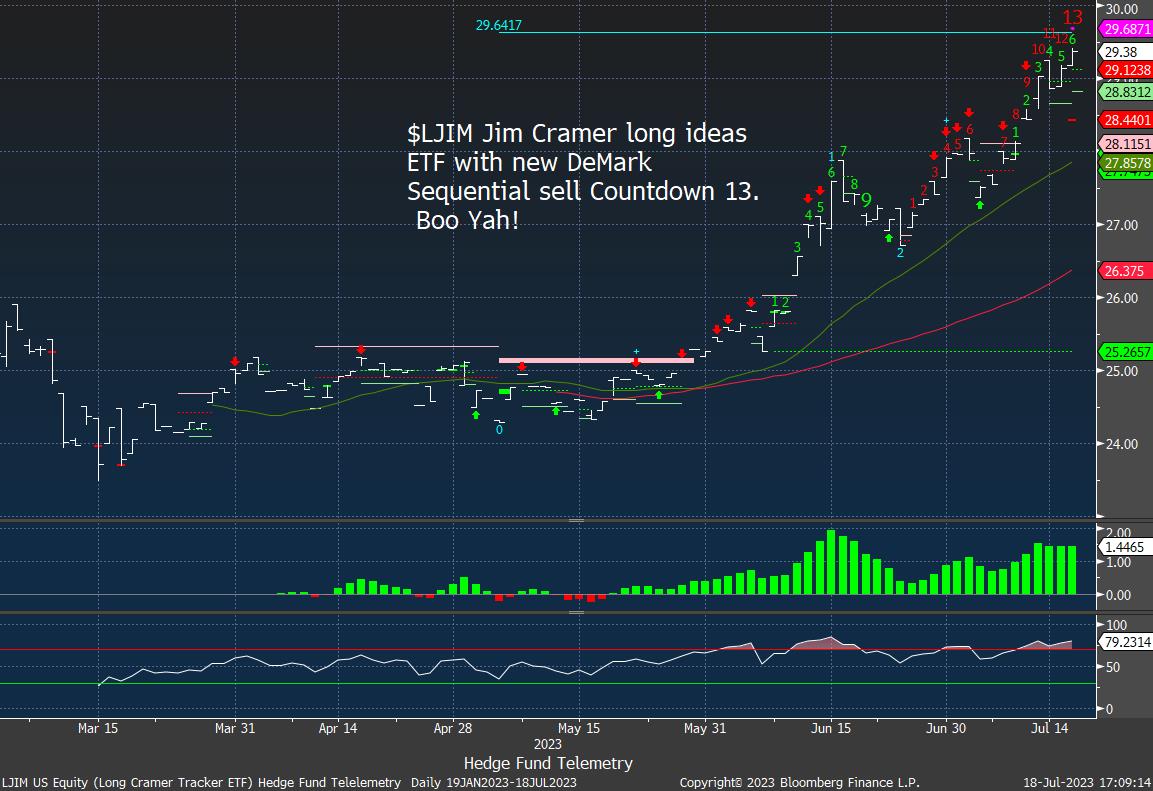The height and width of the screenshot is (791, 1153).
Task: Select the 24.00 price axis tick
Action: pyautogui.click(x=1122, y=444)
